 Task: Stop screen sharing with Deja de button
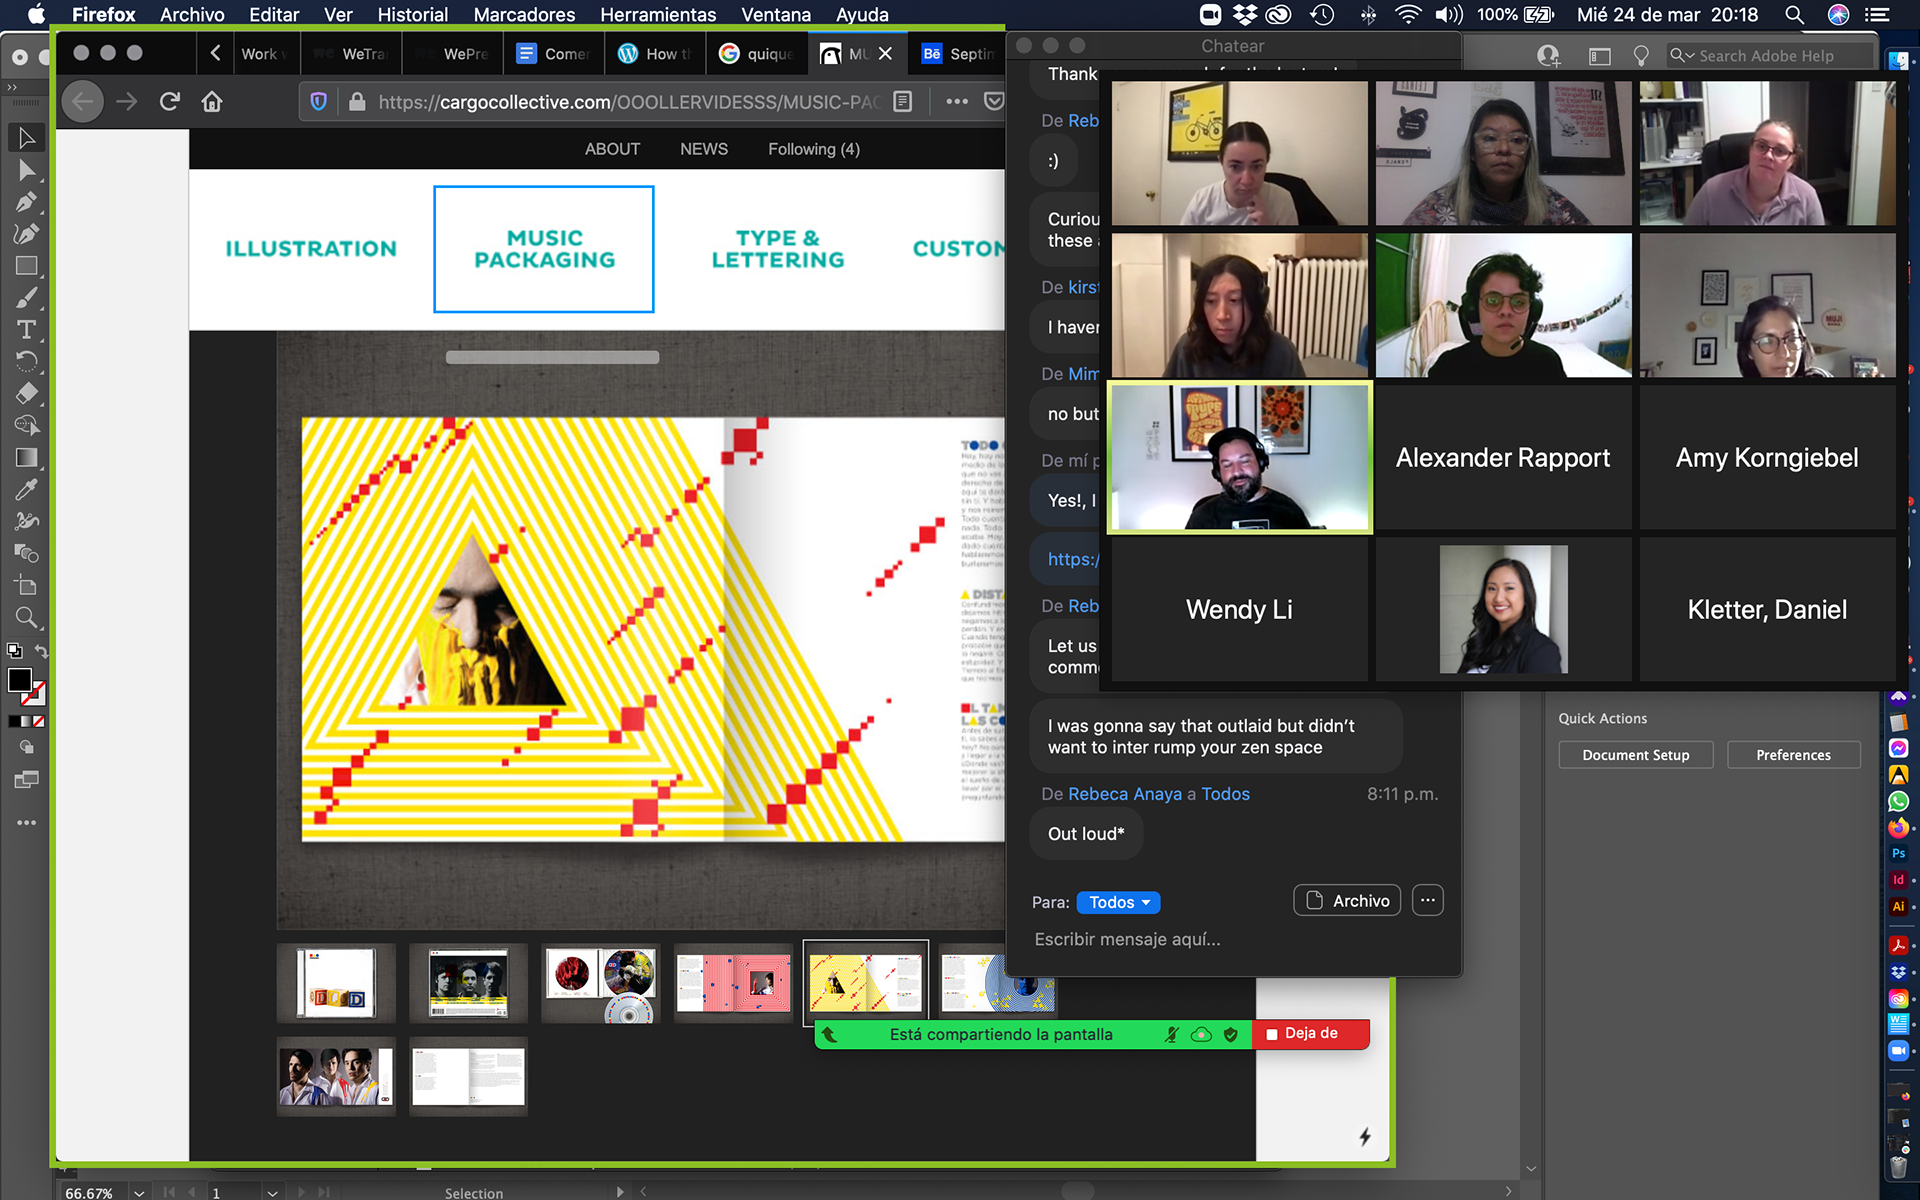point(1310,1034)
